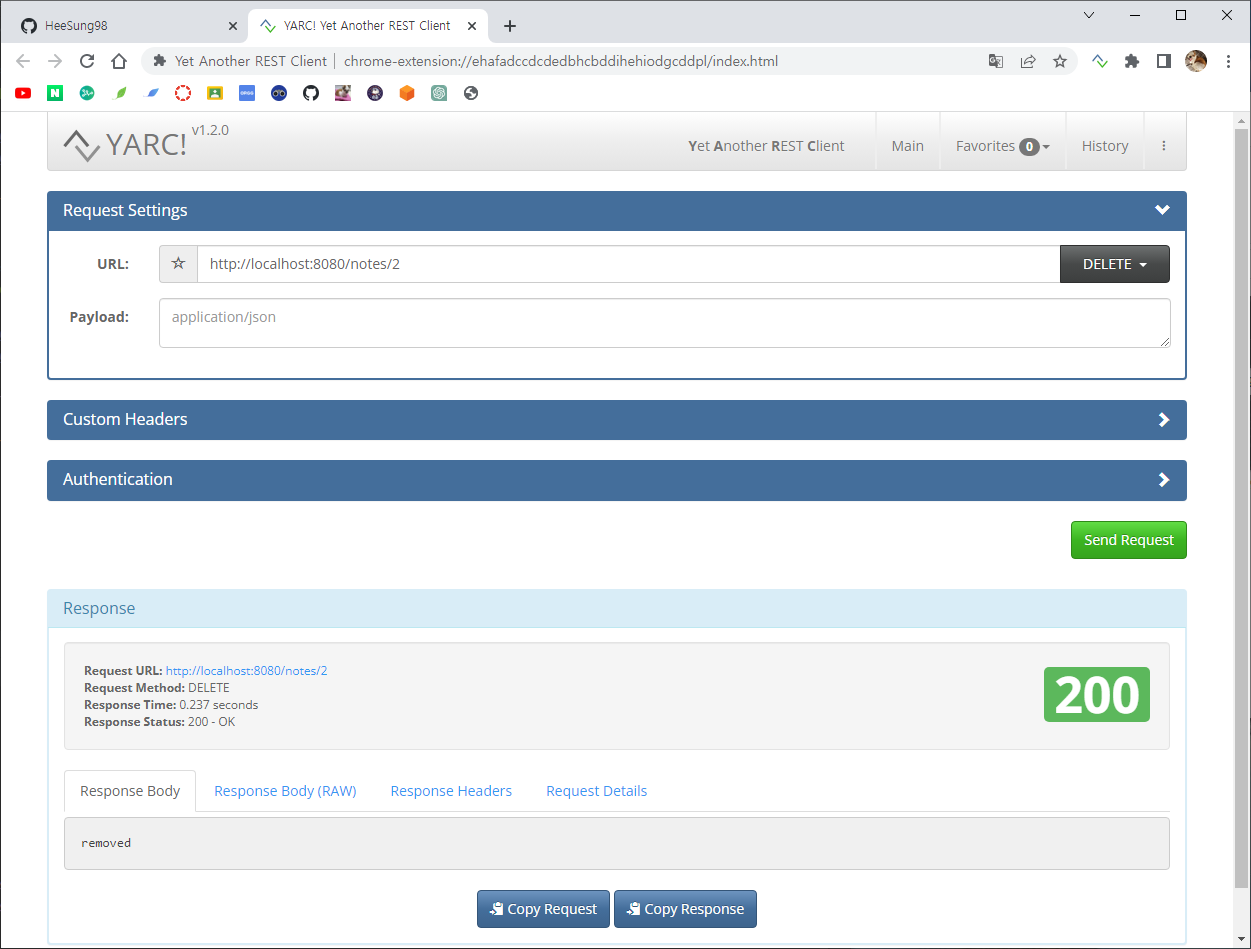1251x949 pixels.
Task: Open the extensions puzzle-piece menu
Action: [1132, 61]
